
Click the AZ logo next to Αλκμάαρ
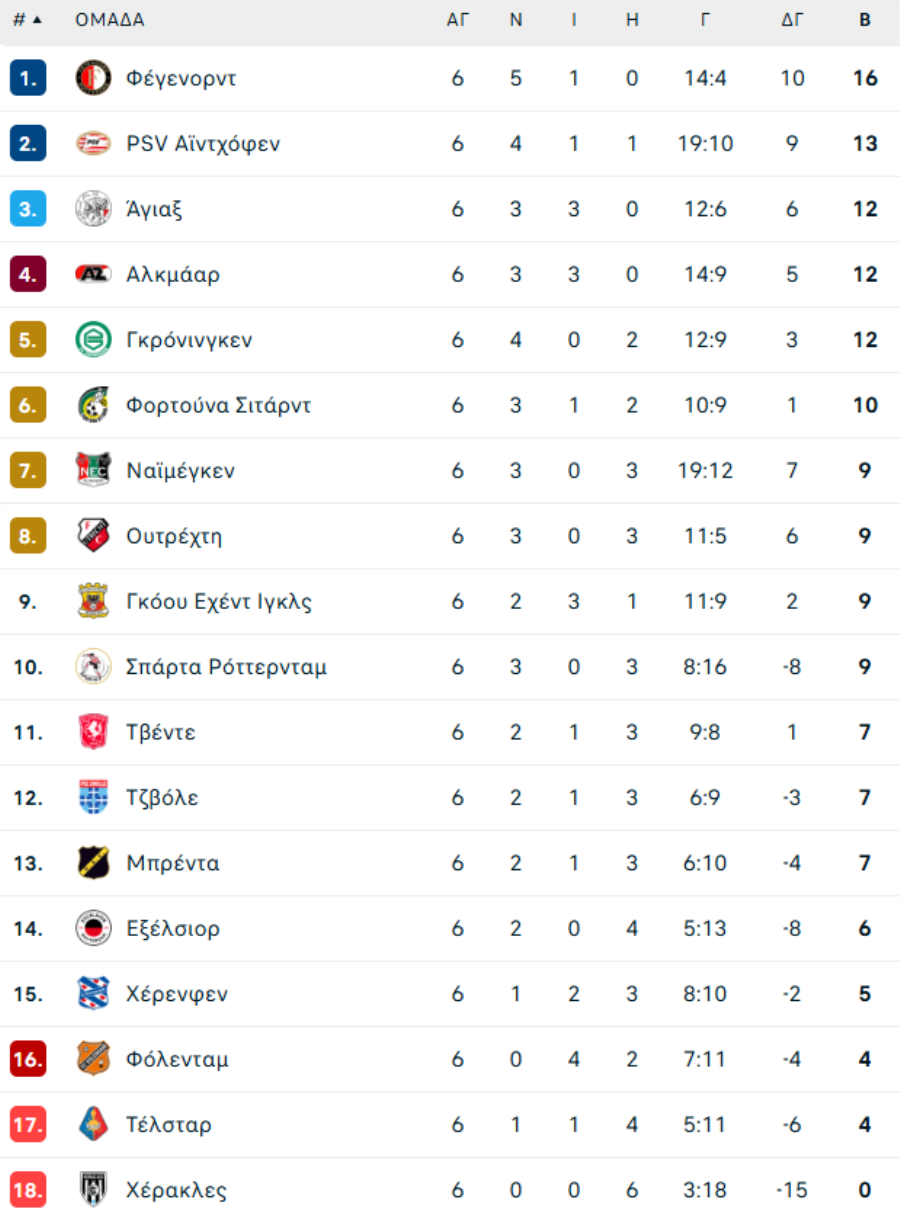point(93,274)
